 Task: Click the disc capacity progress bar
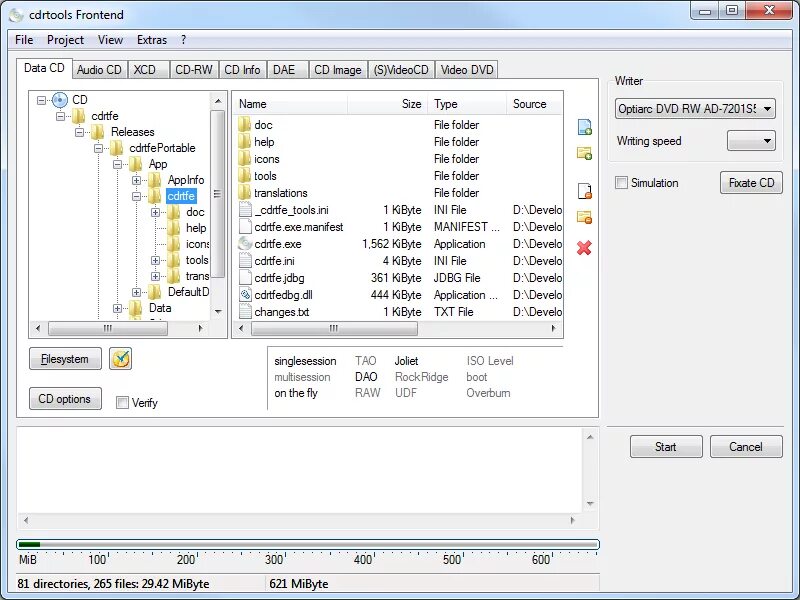point(308,545)
